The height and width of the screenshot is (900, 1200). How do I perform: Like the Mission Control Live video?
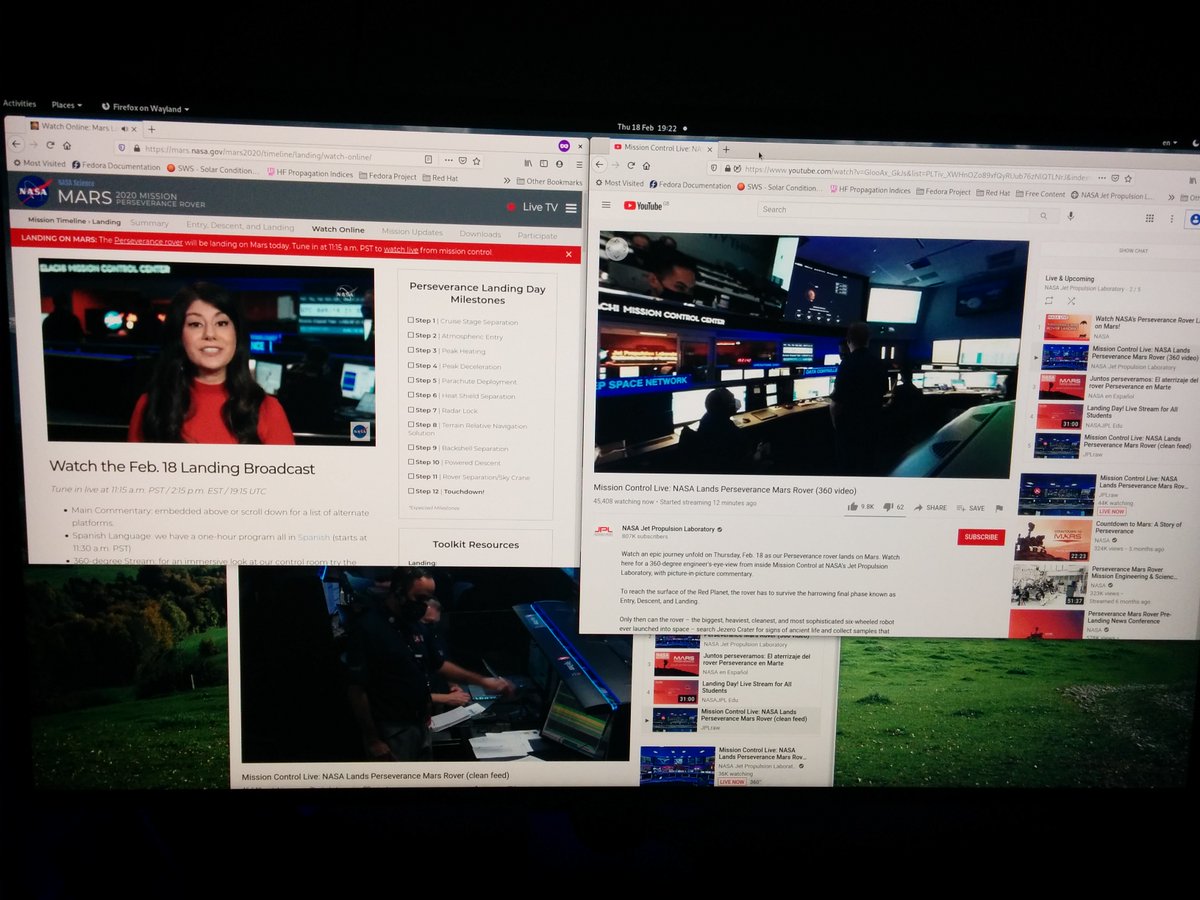tap(861, 507)
